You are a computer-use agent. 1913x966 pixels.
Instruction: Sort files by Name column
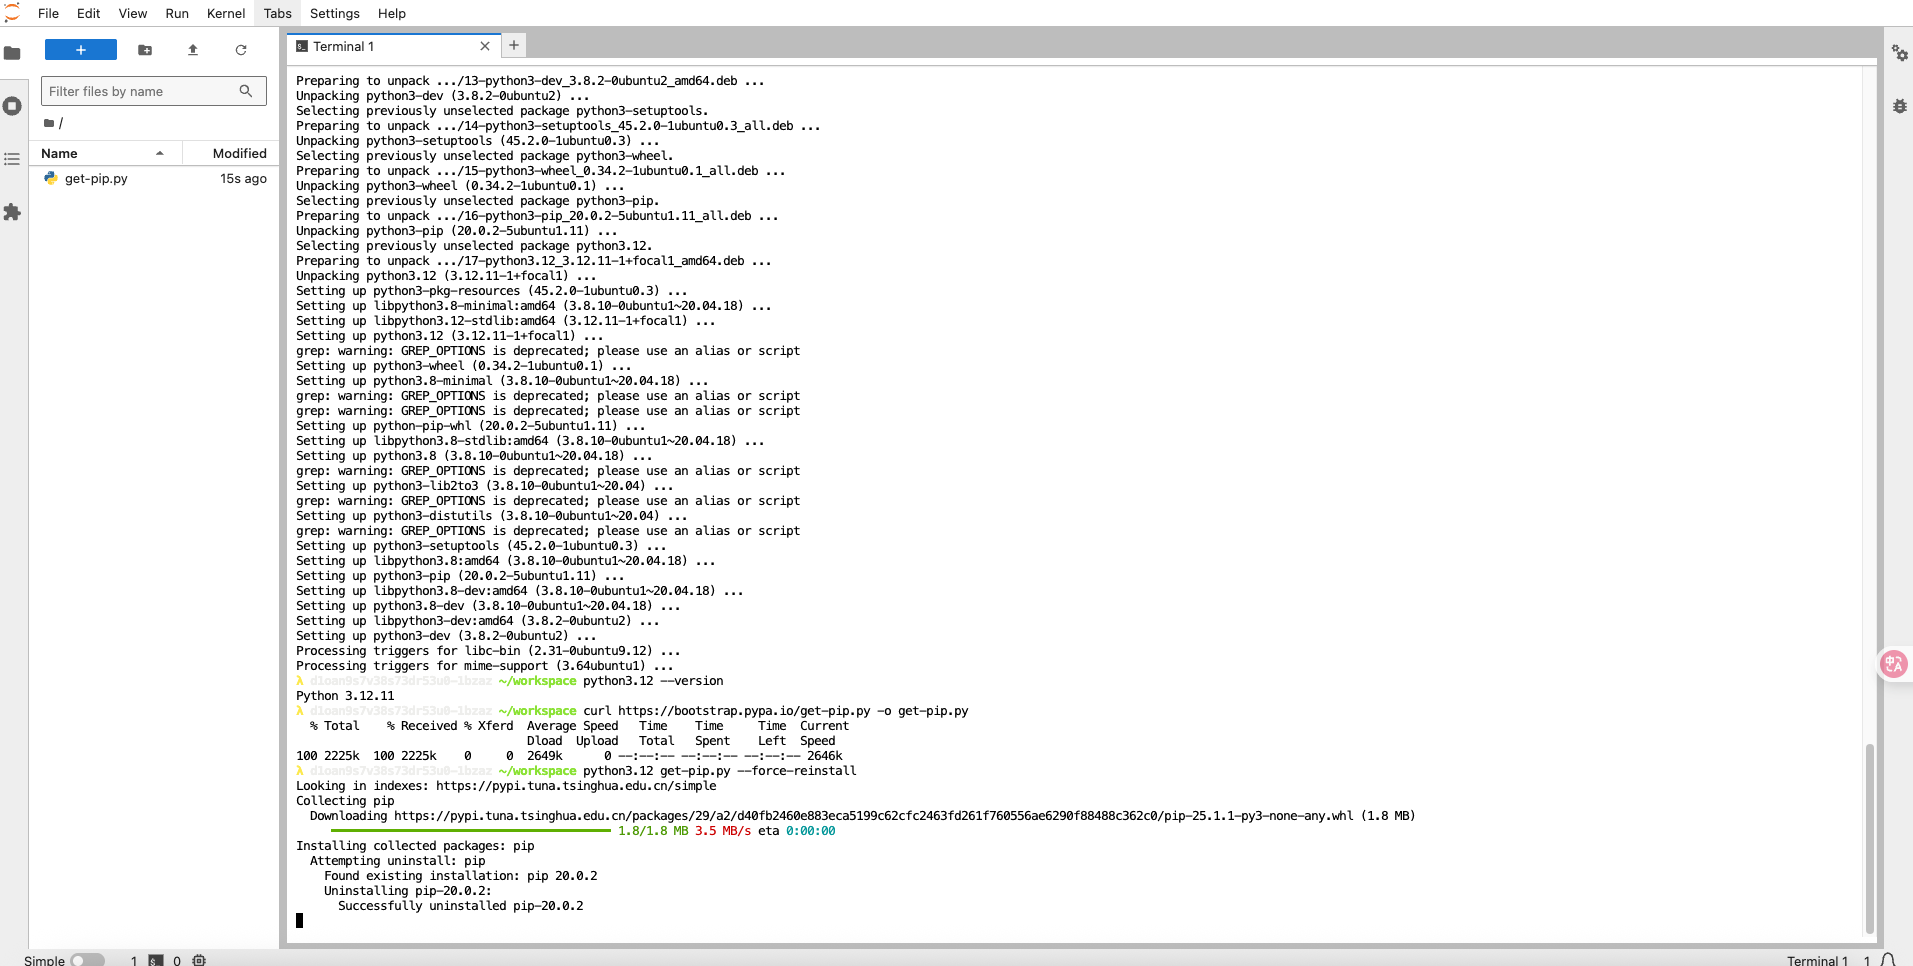pos(105,153)
